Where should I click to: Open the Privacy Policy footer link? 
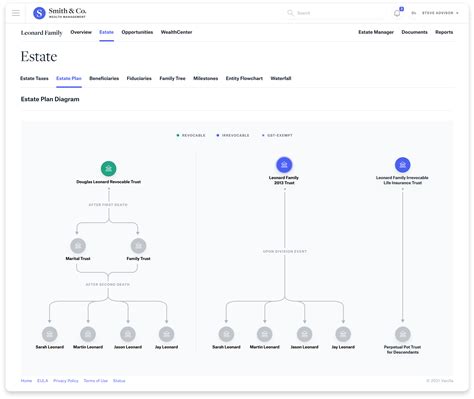[66, 381]
